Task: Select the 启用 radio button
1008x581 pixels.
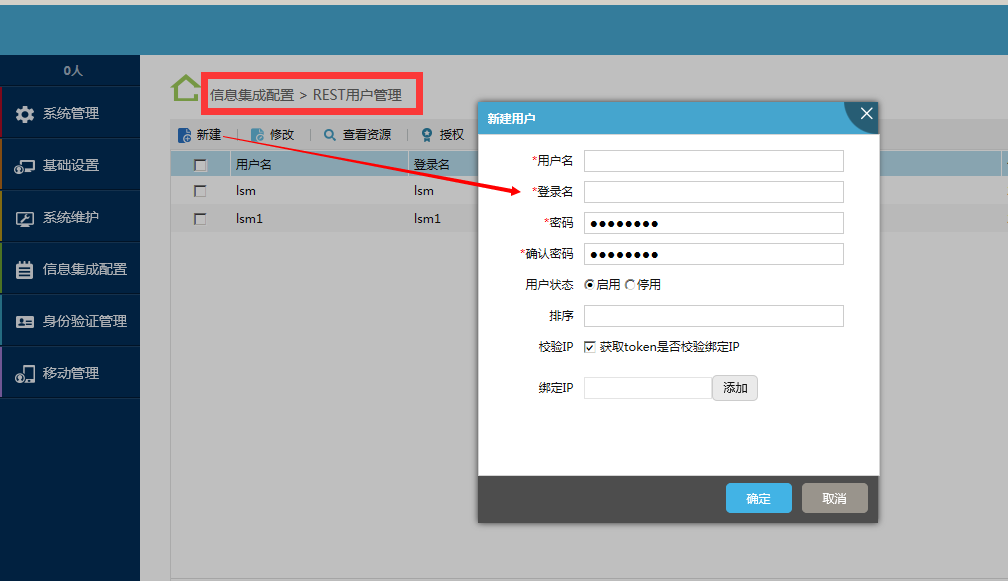Action: pyautogui.click(x=589, y=285)
